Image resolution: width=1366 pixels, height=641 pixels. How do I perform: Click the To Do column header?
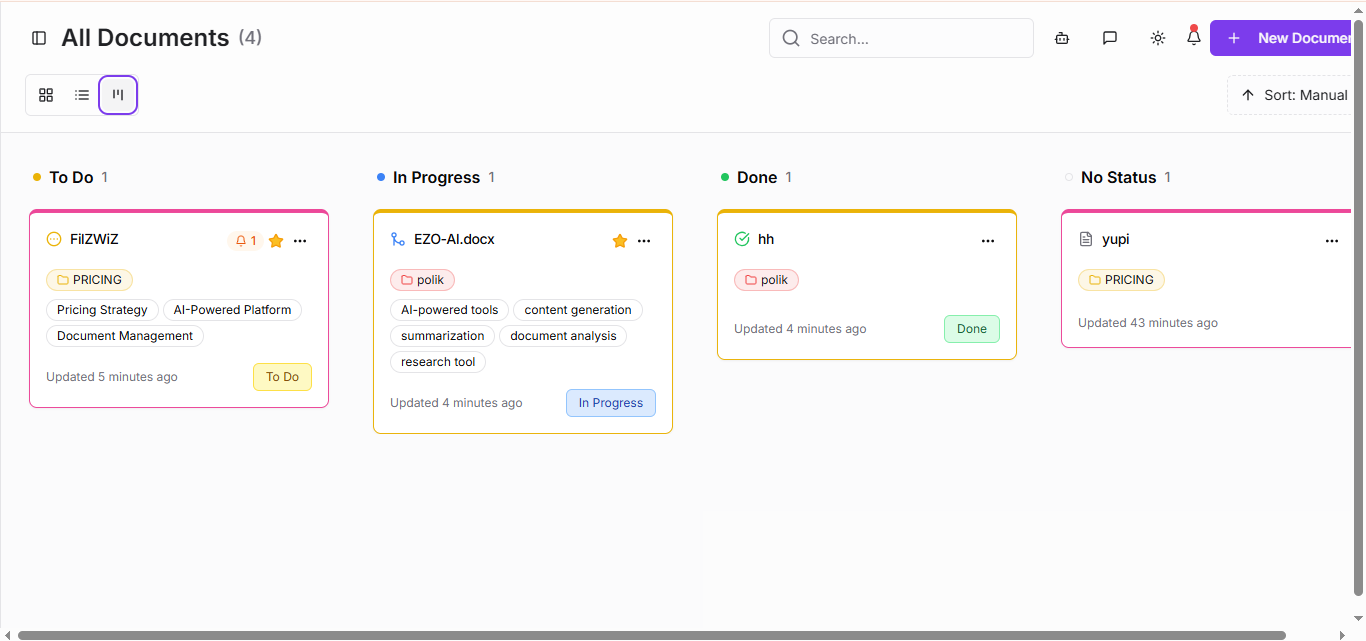click(71, 177)
